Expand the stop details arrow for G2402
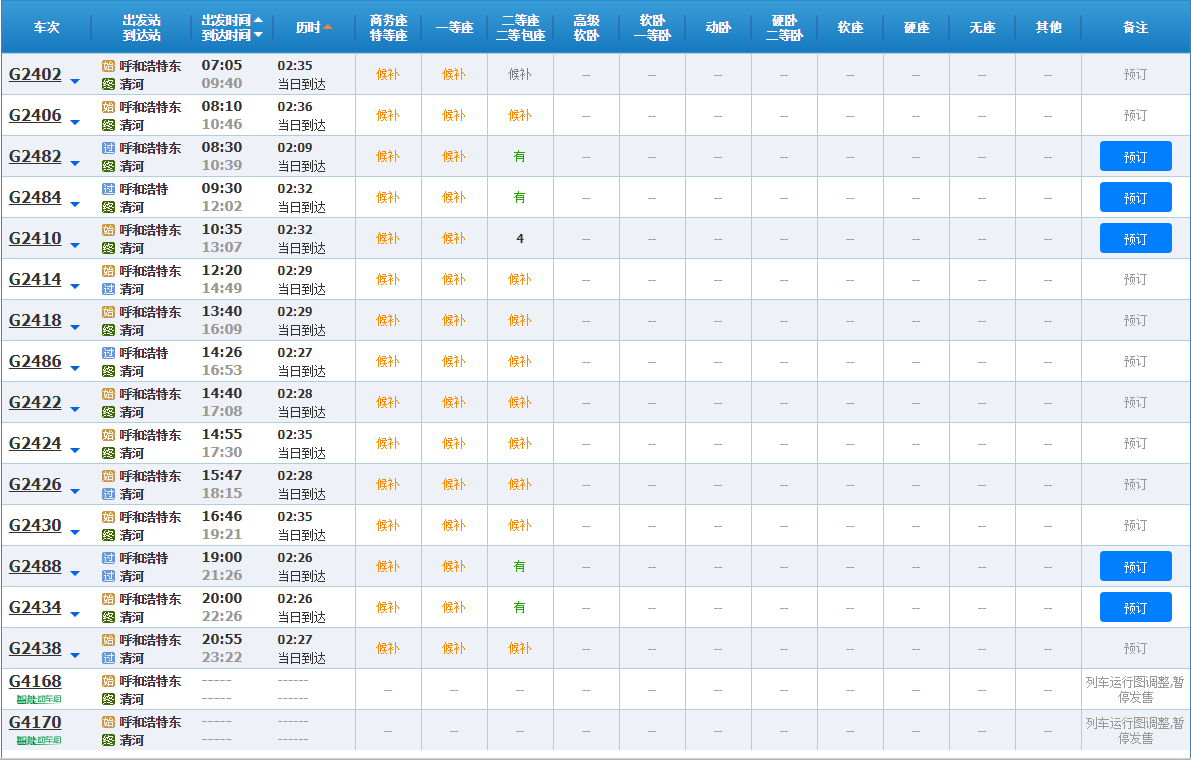Viewport: 1191px width, 760px height. click(75, 81)
